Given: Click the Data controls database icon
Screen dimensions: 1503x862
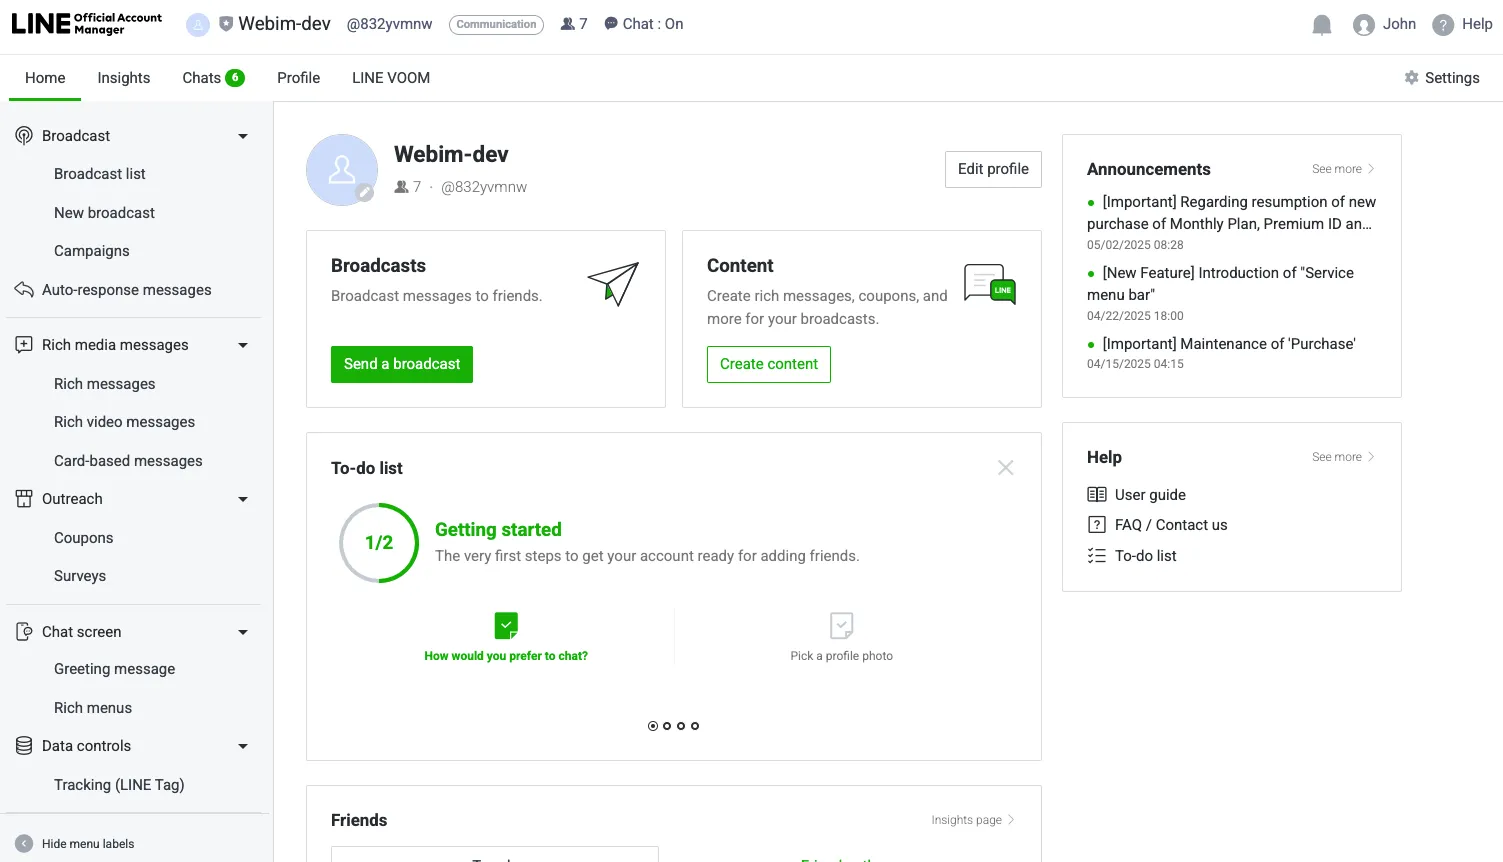Looking at the screenshot, I should pyautogui.click(x=24, y=746).
